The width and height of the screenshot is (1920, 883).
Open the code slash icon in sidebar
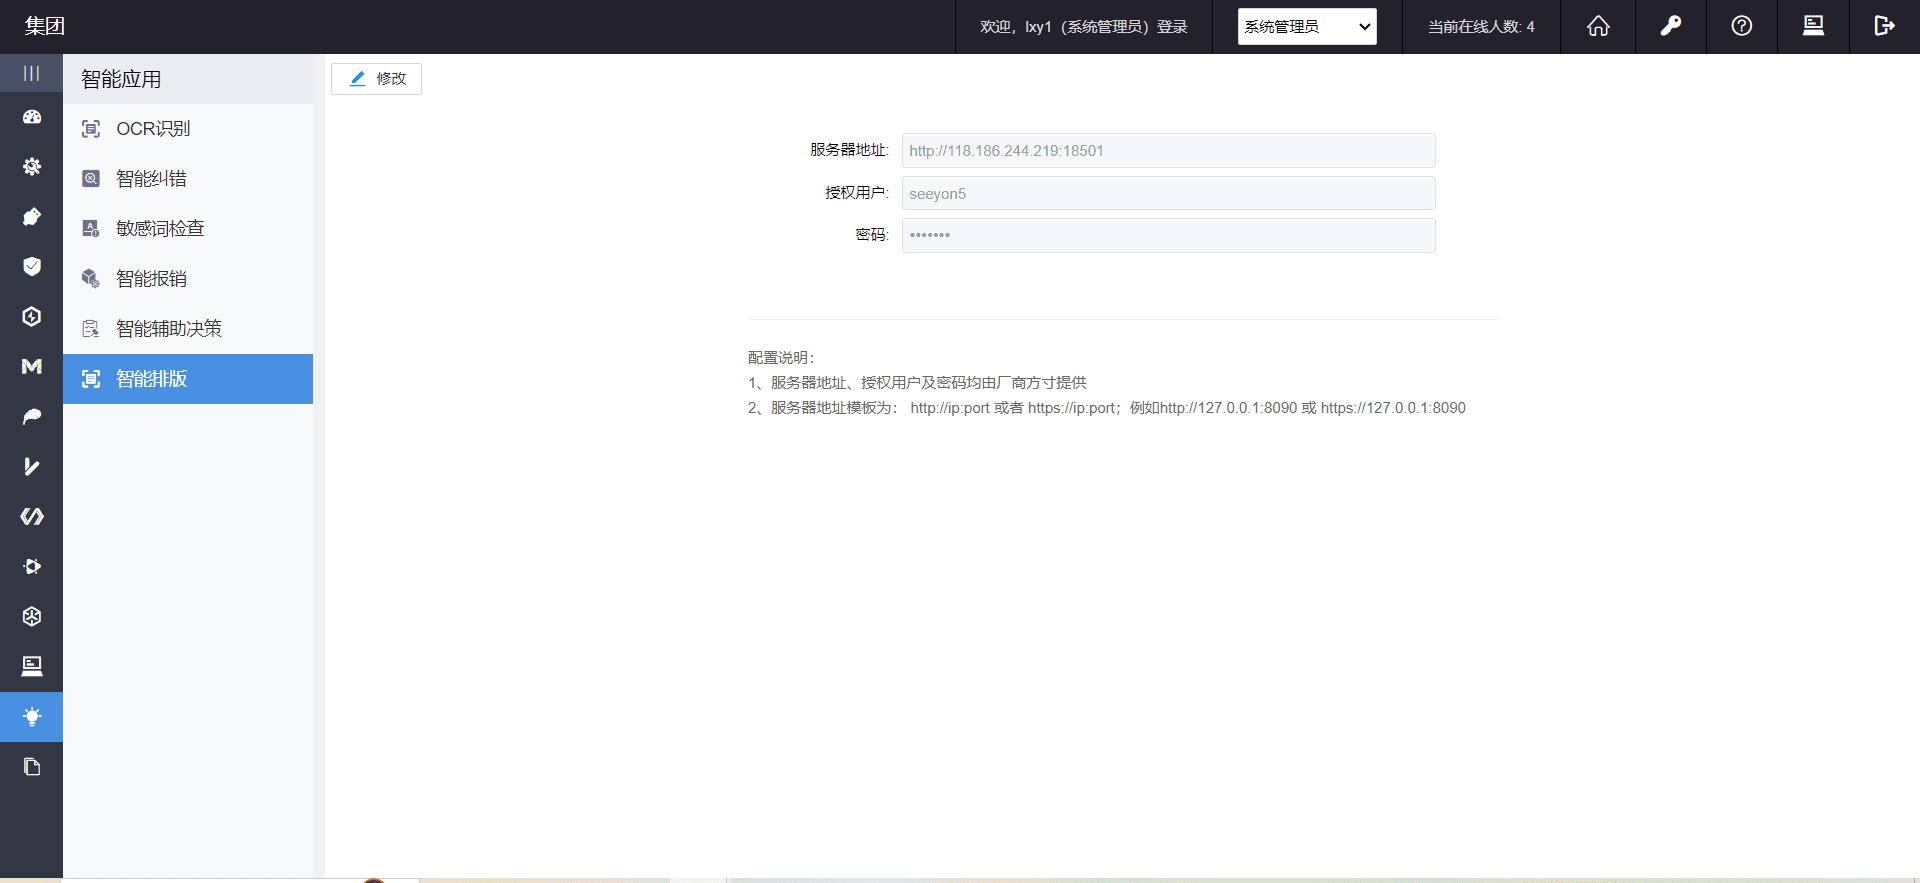tap(32, 517)
